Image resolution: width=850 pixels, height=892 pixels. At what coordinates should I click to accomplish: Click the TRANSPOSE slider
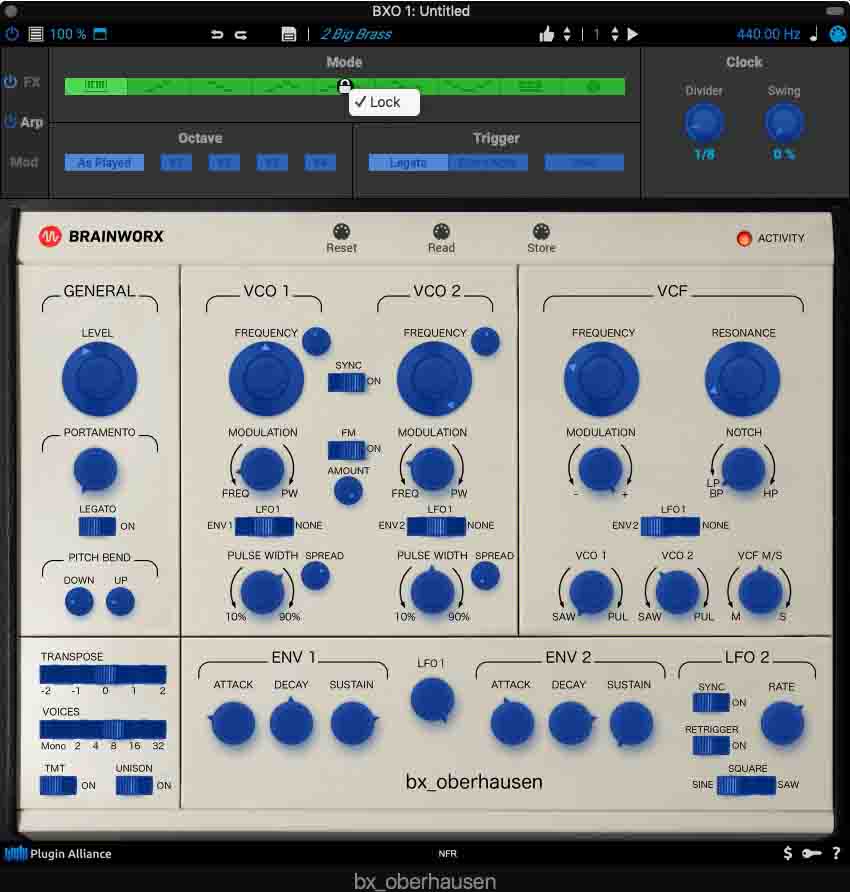point(103,674)
